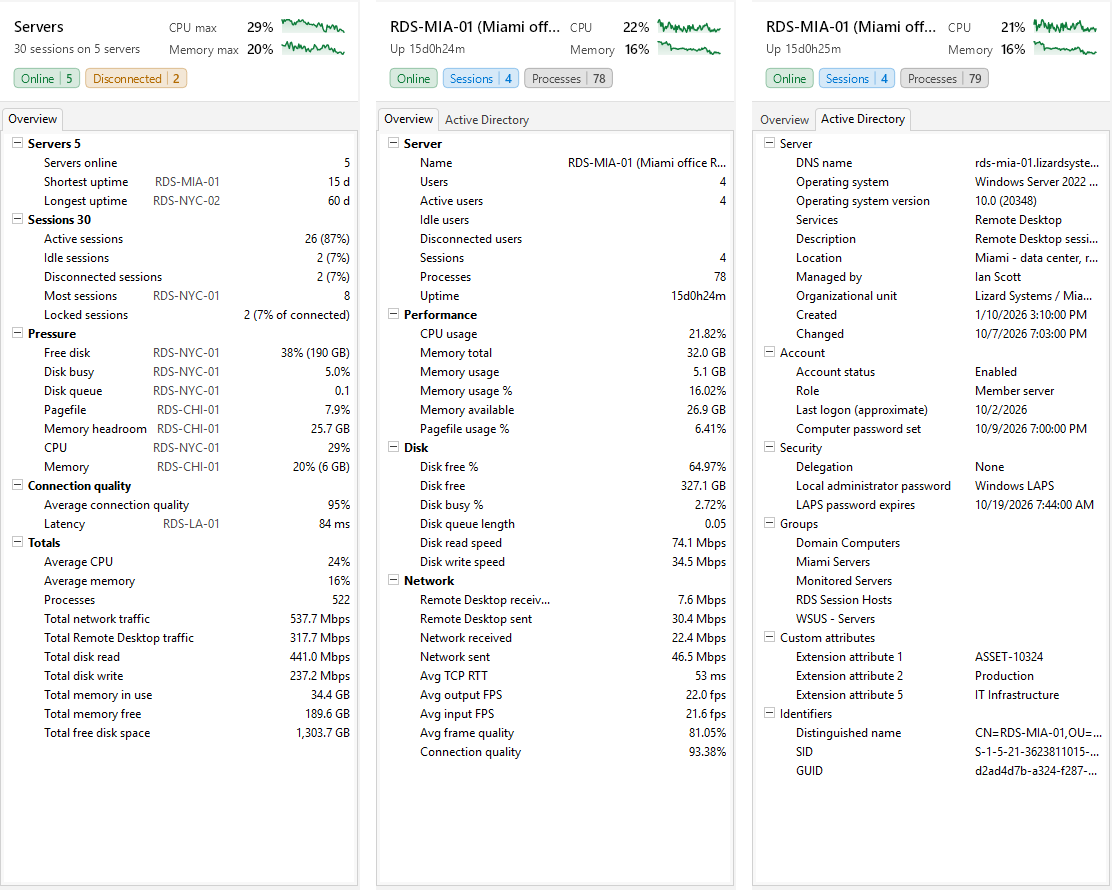This screenshot has height=890, width=1112.
Task: Select the Overview tab in the middle panel
Action: coord(408,119)
